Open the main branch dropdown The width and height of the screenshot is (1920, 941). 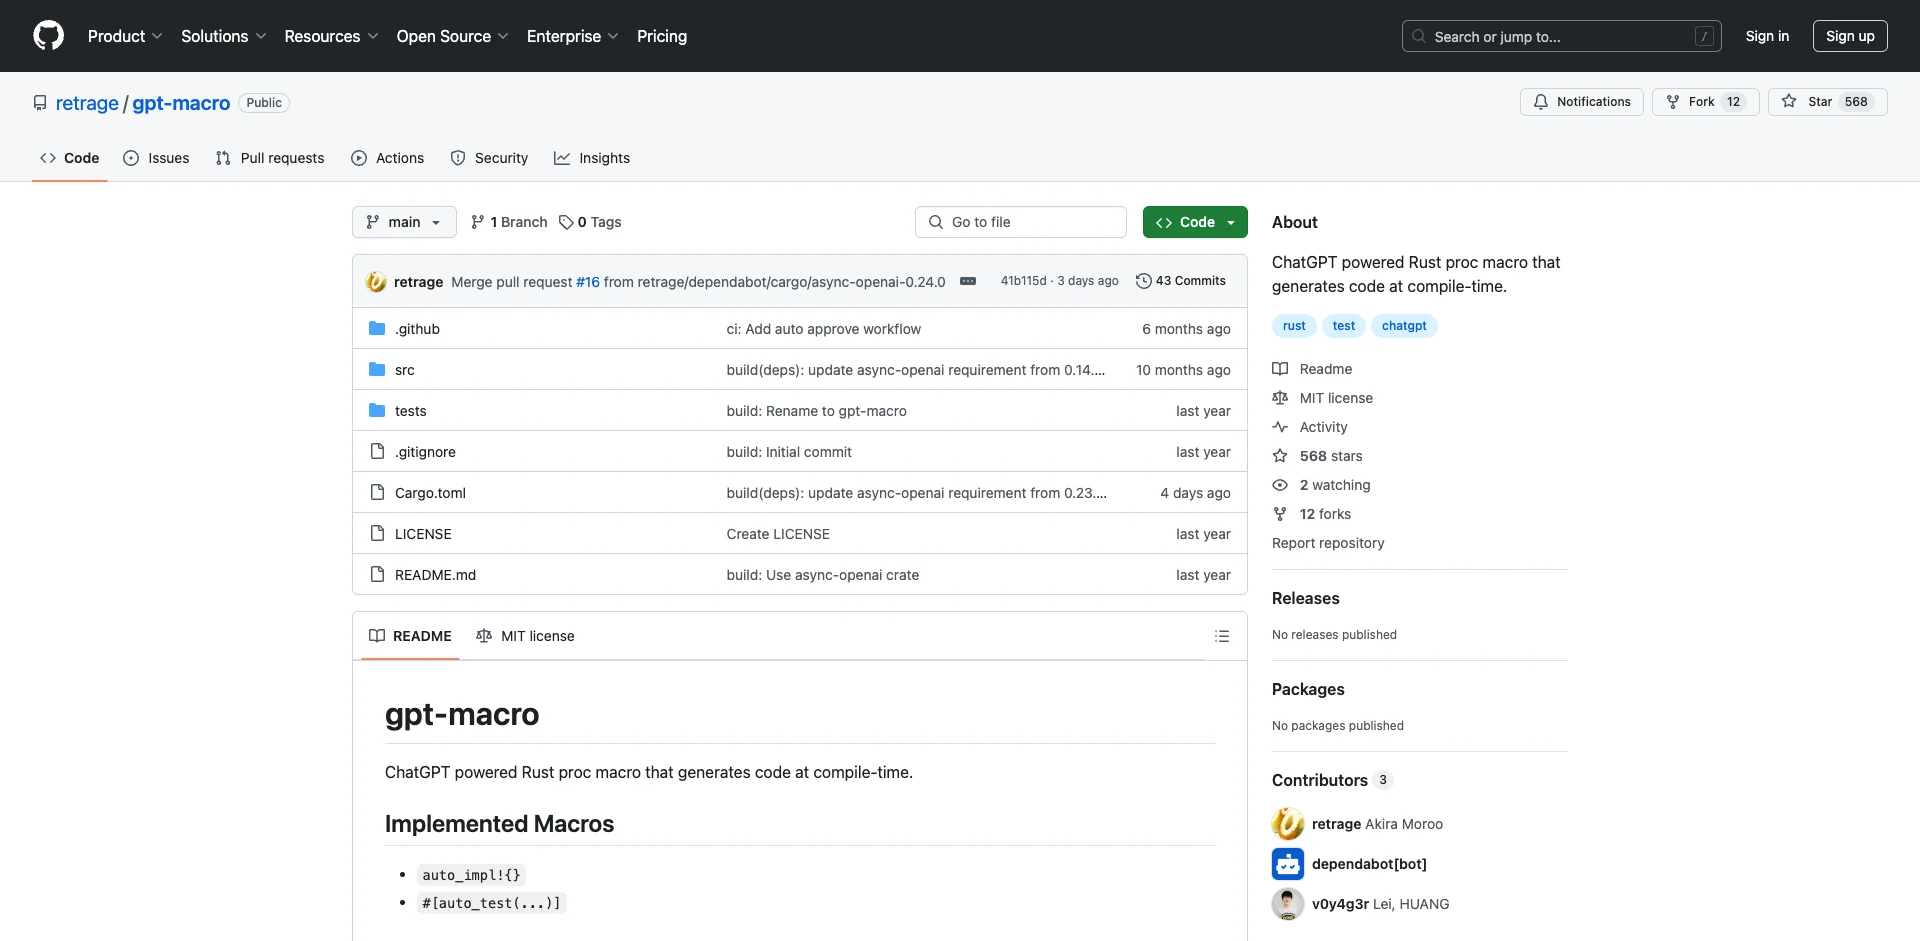tap(404, 222)
